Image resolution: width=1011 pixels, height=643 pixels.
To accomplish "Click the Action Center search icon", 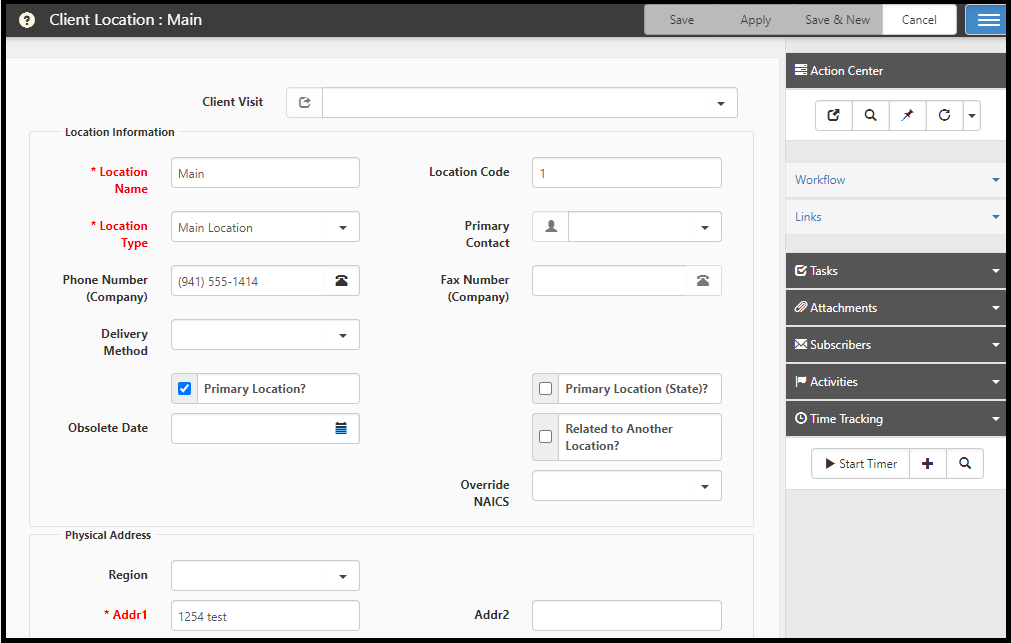I will (x=871, y=116).
